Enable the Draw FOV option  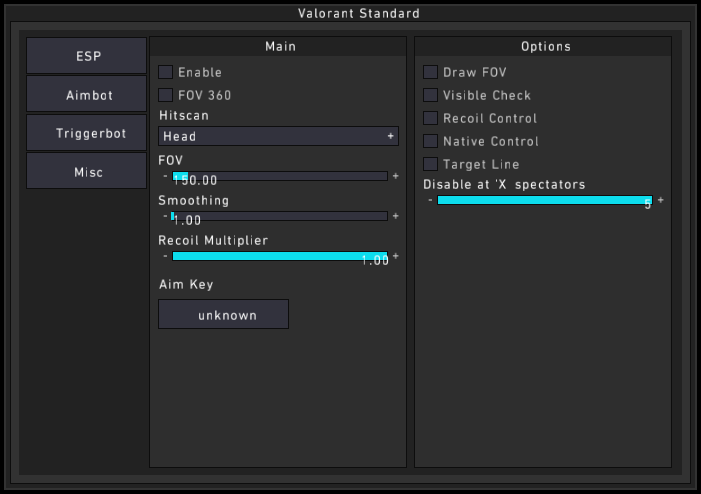431,72
